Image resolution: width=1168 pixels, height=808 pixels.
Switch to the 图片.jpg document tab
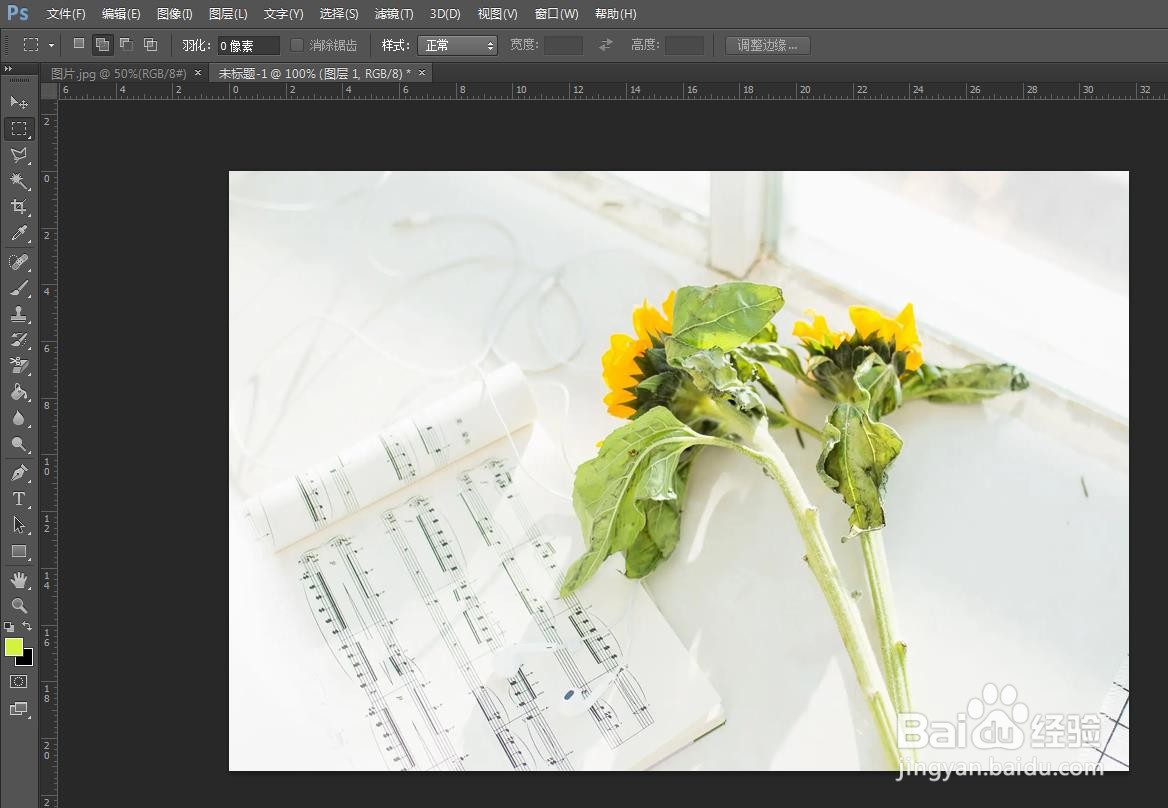(118, 73)
